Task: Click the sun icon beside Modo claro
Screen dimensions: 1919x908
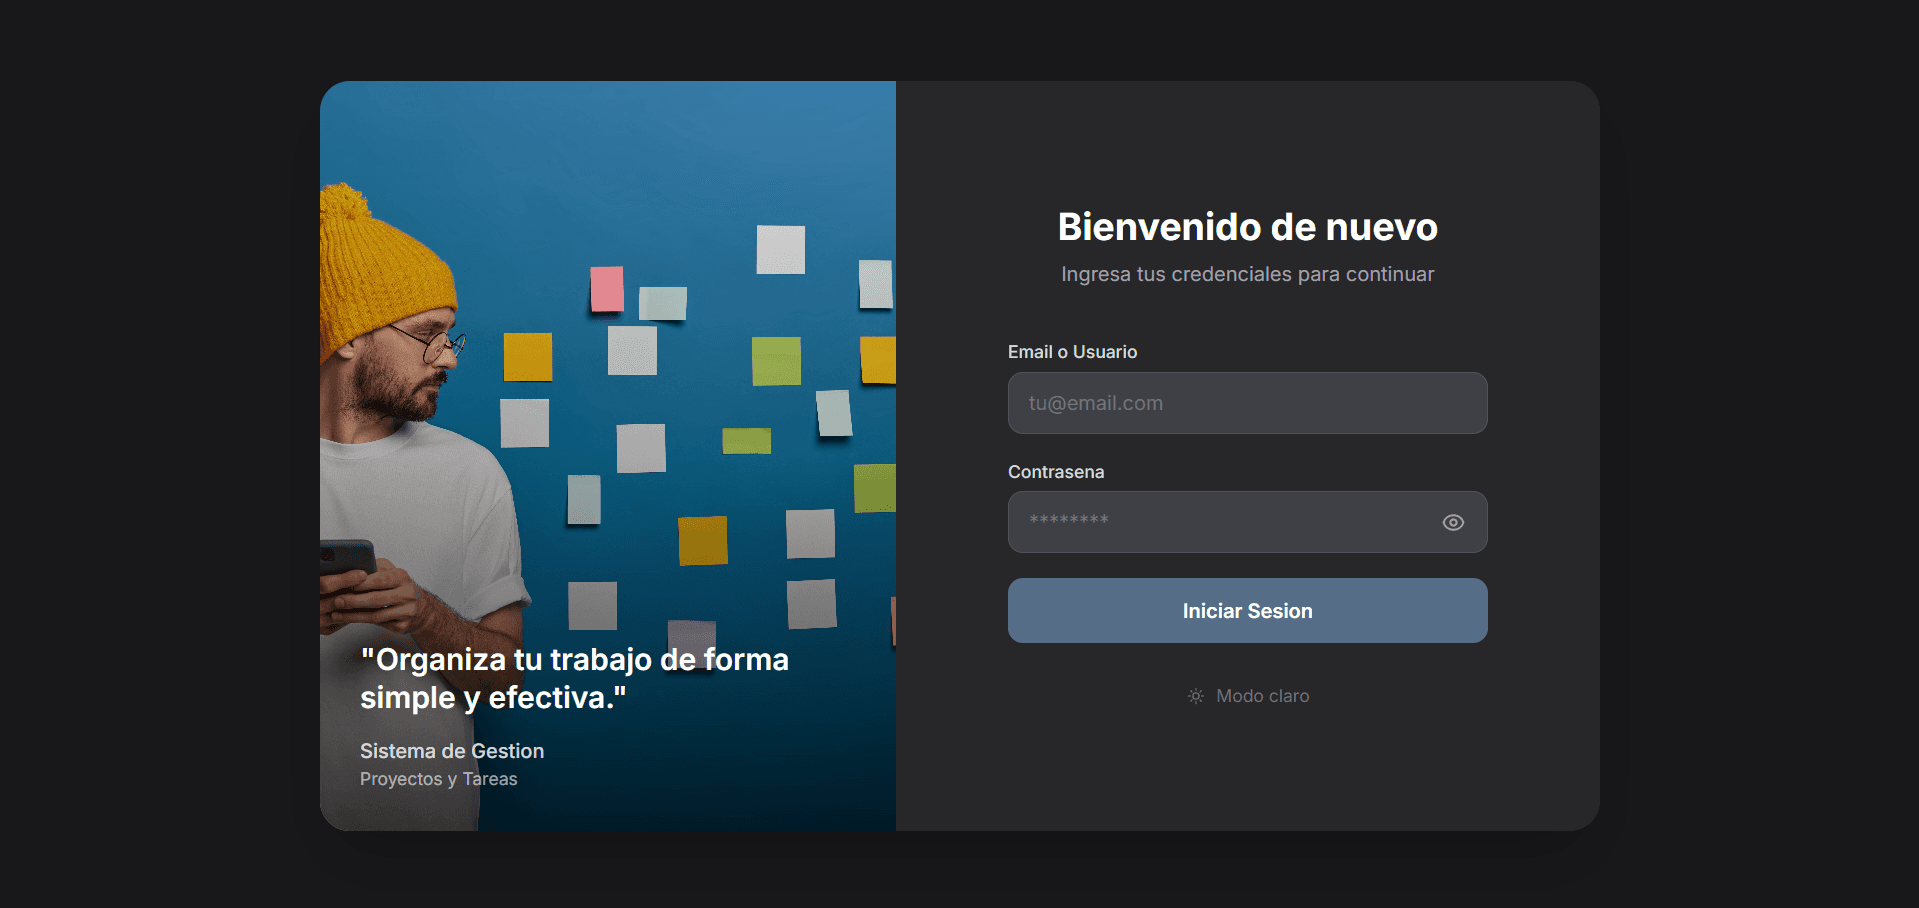Action: 1195,696
